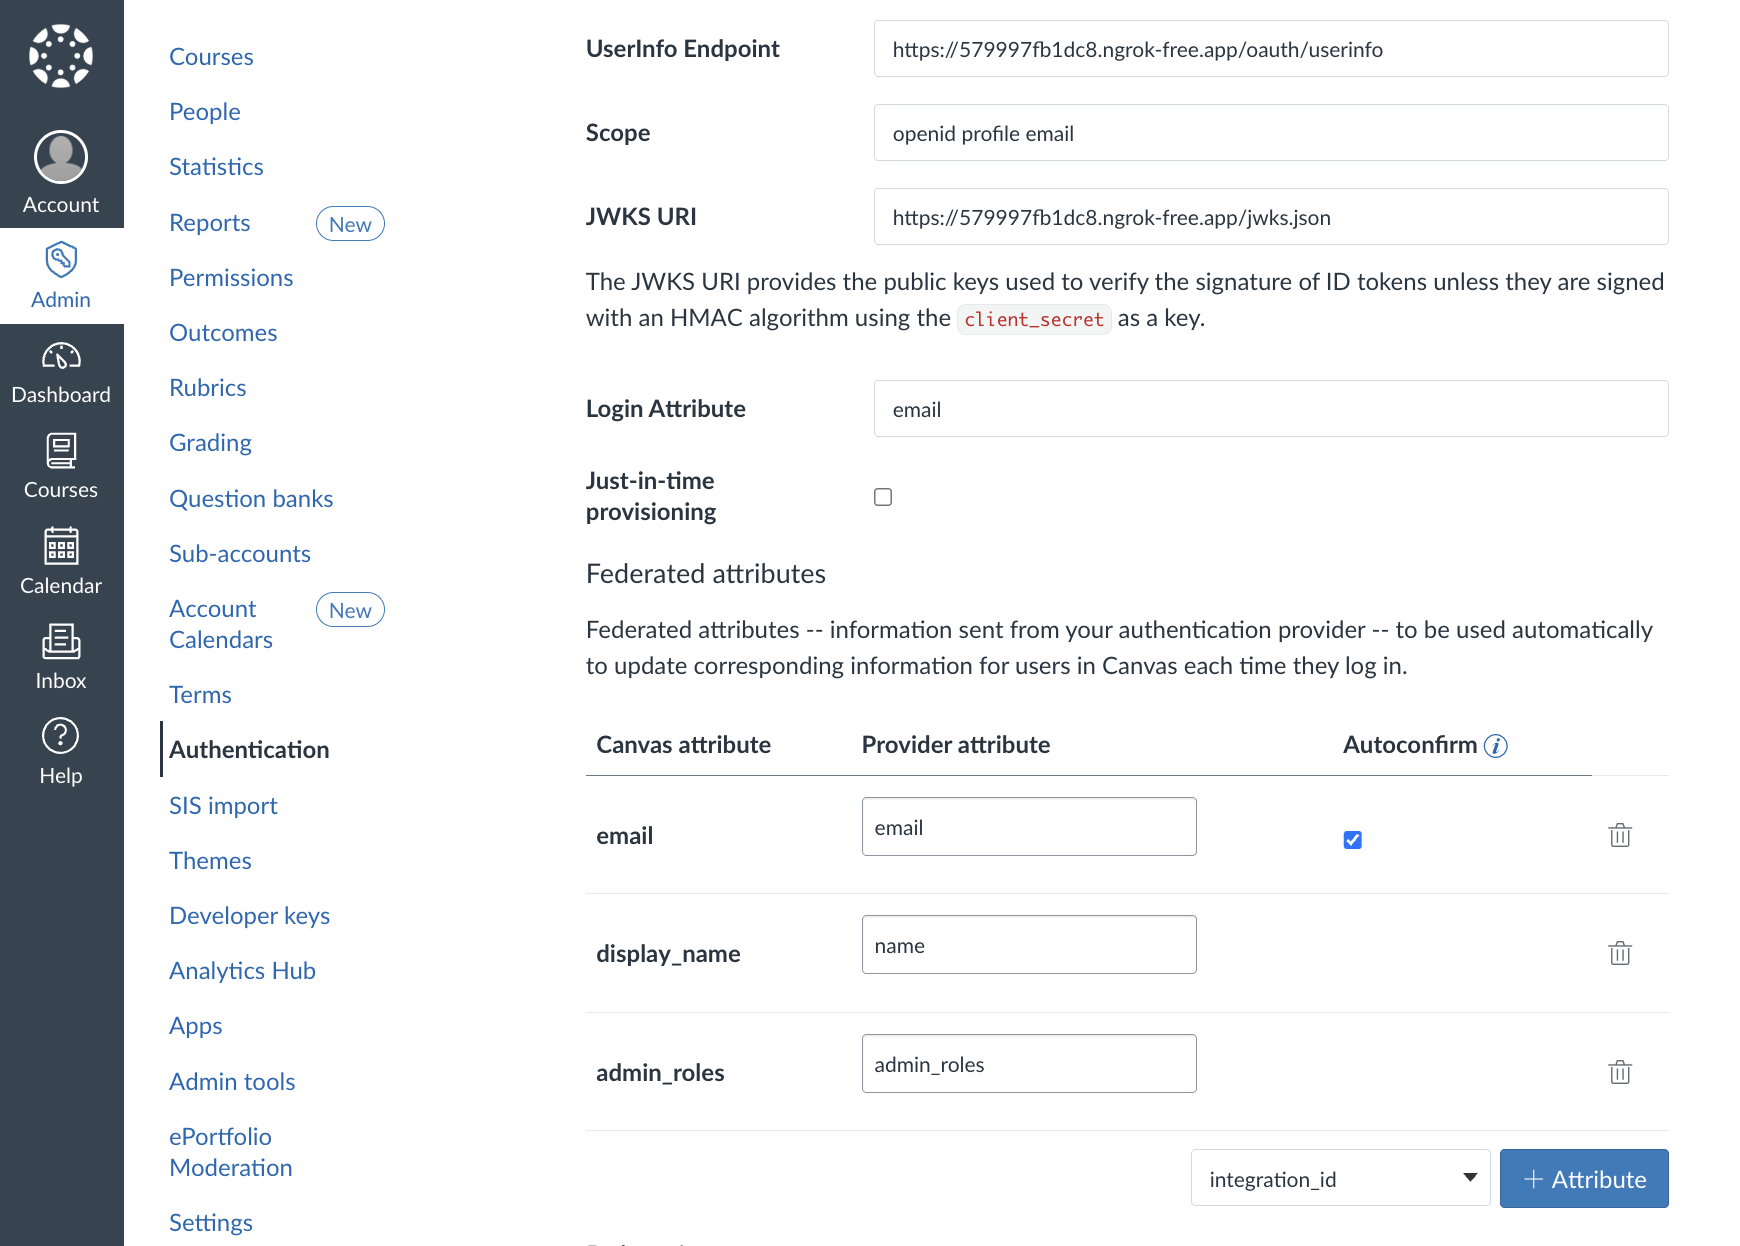Select the Admin shield icon
This screenshot has width=1740, height=1246.
61,260
